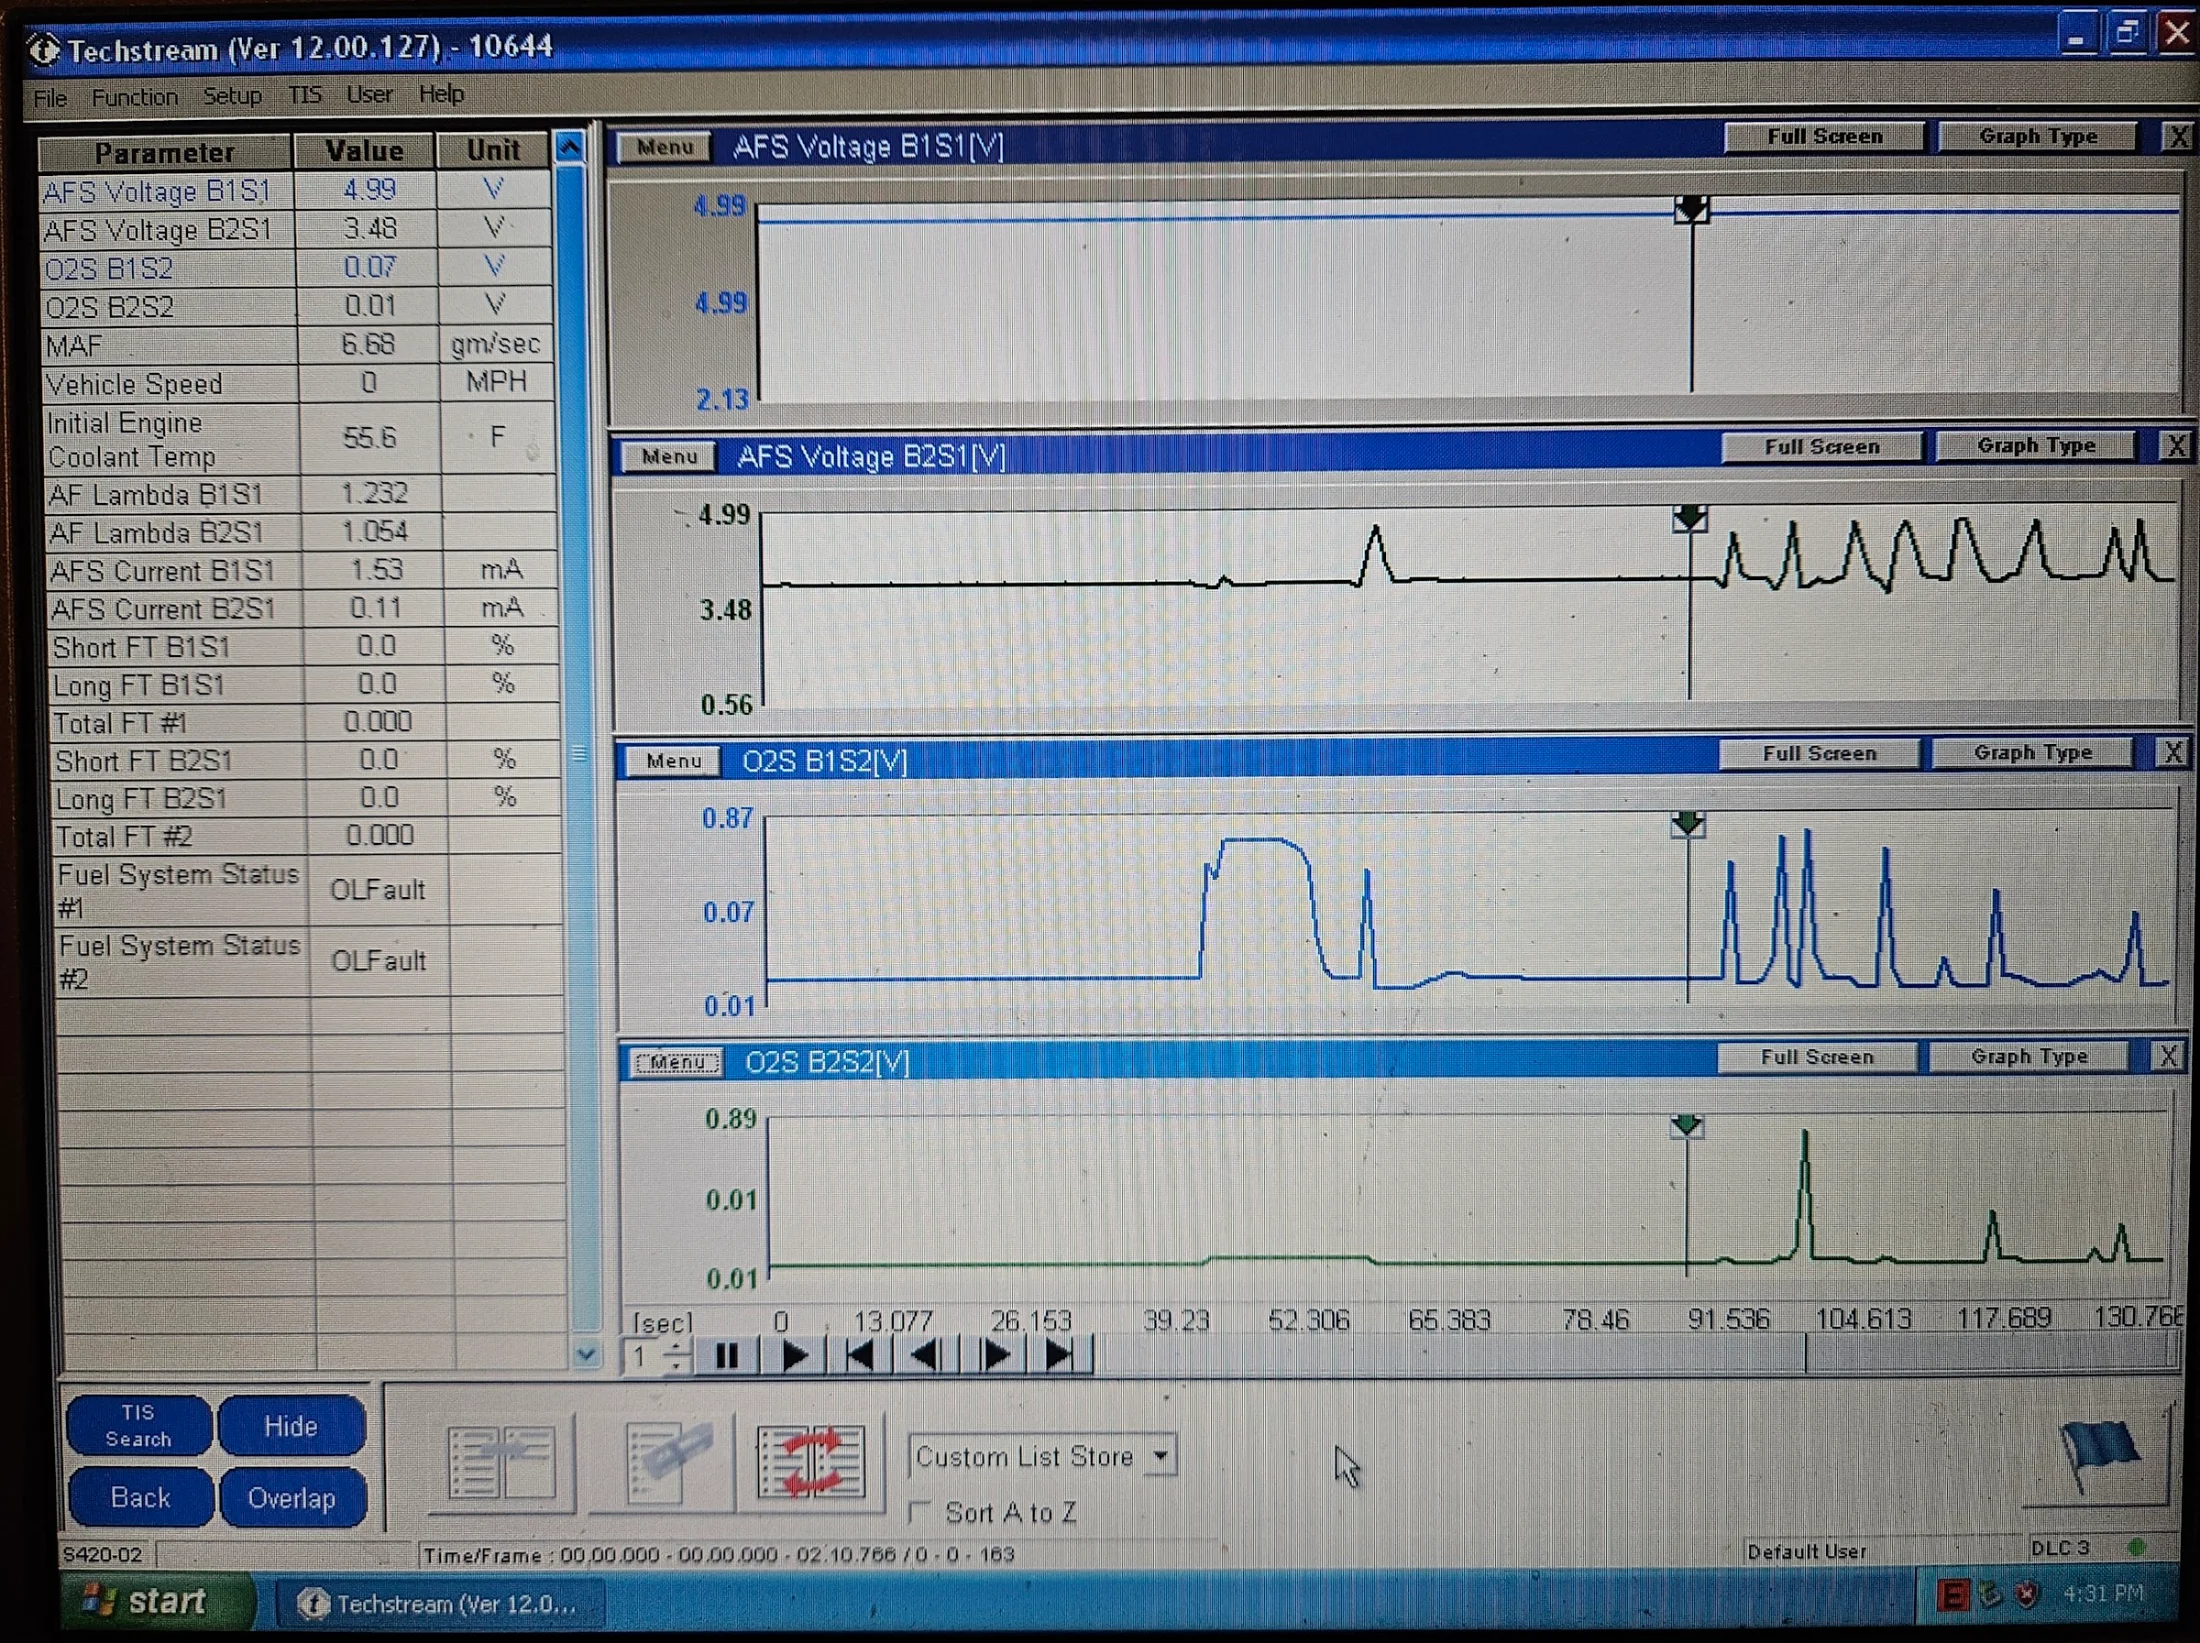This screenshot has height=1643, width=2200.
Task: Select the Vehicle Speed parameter row
Action: [x=298, y=384]
